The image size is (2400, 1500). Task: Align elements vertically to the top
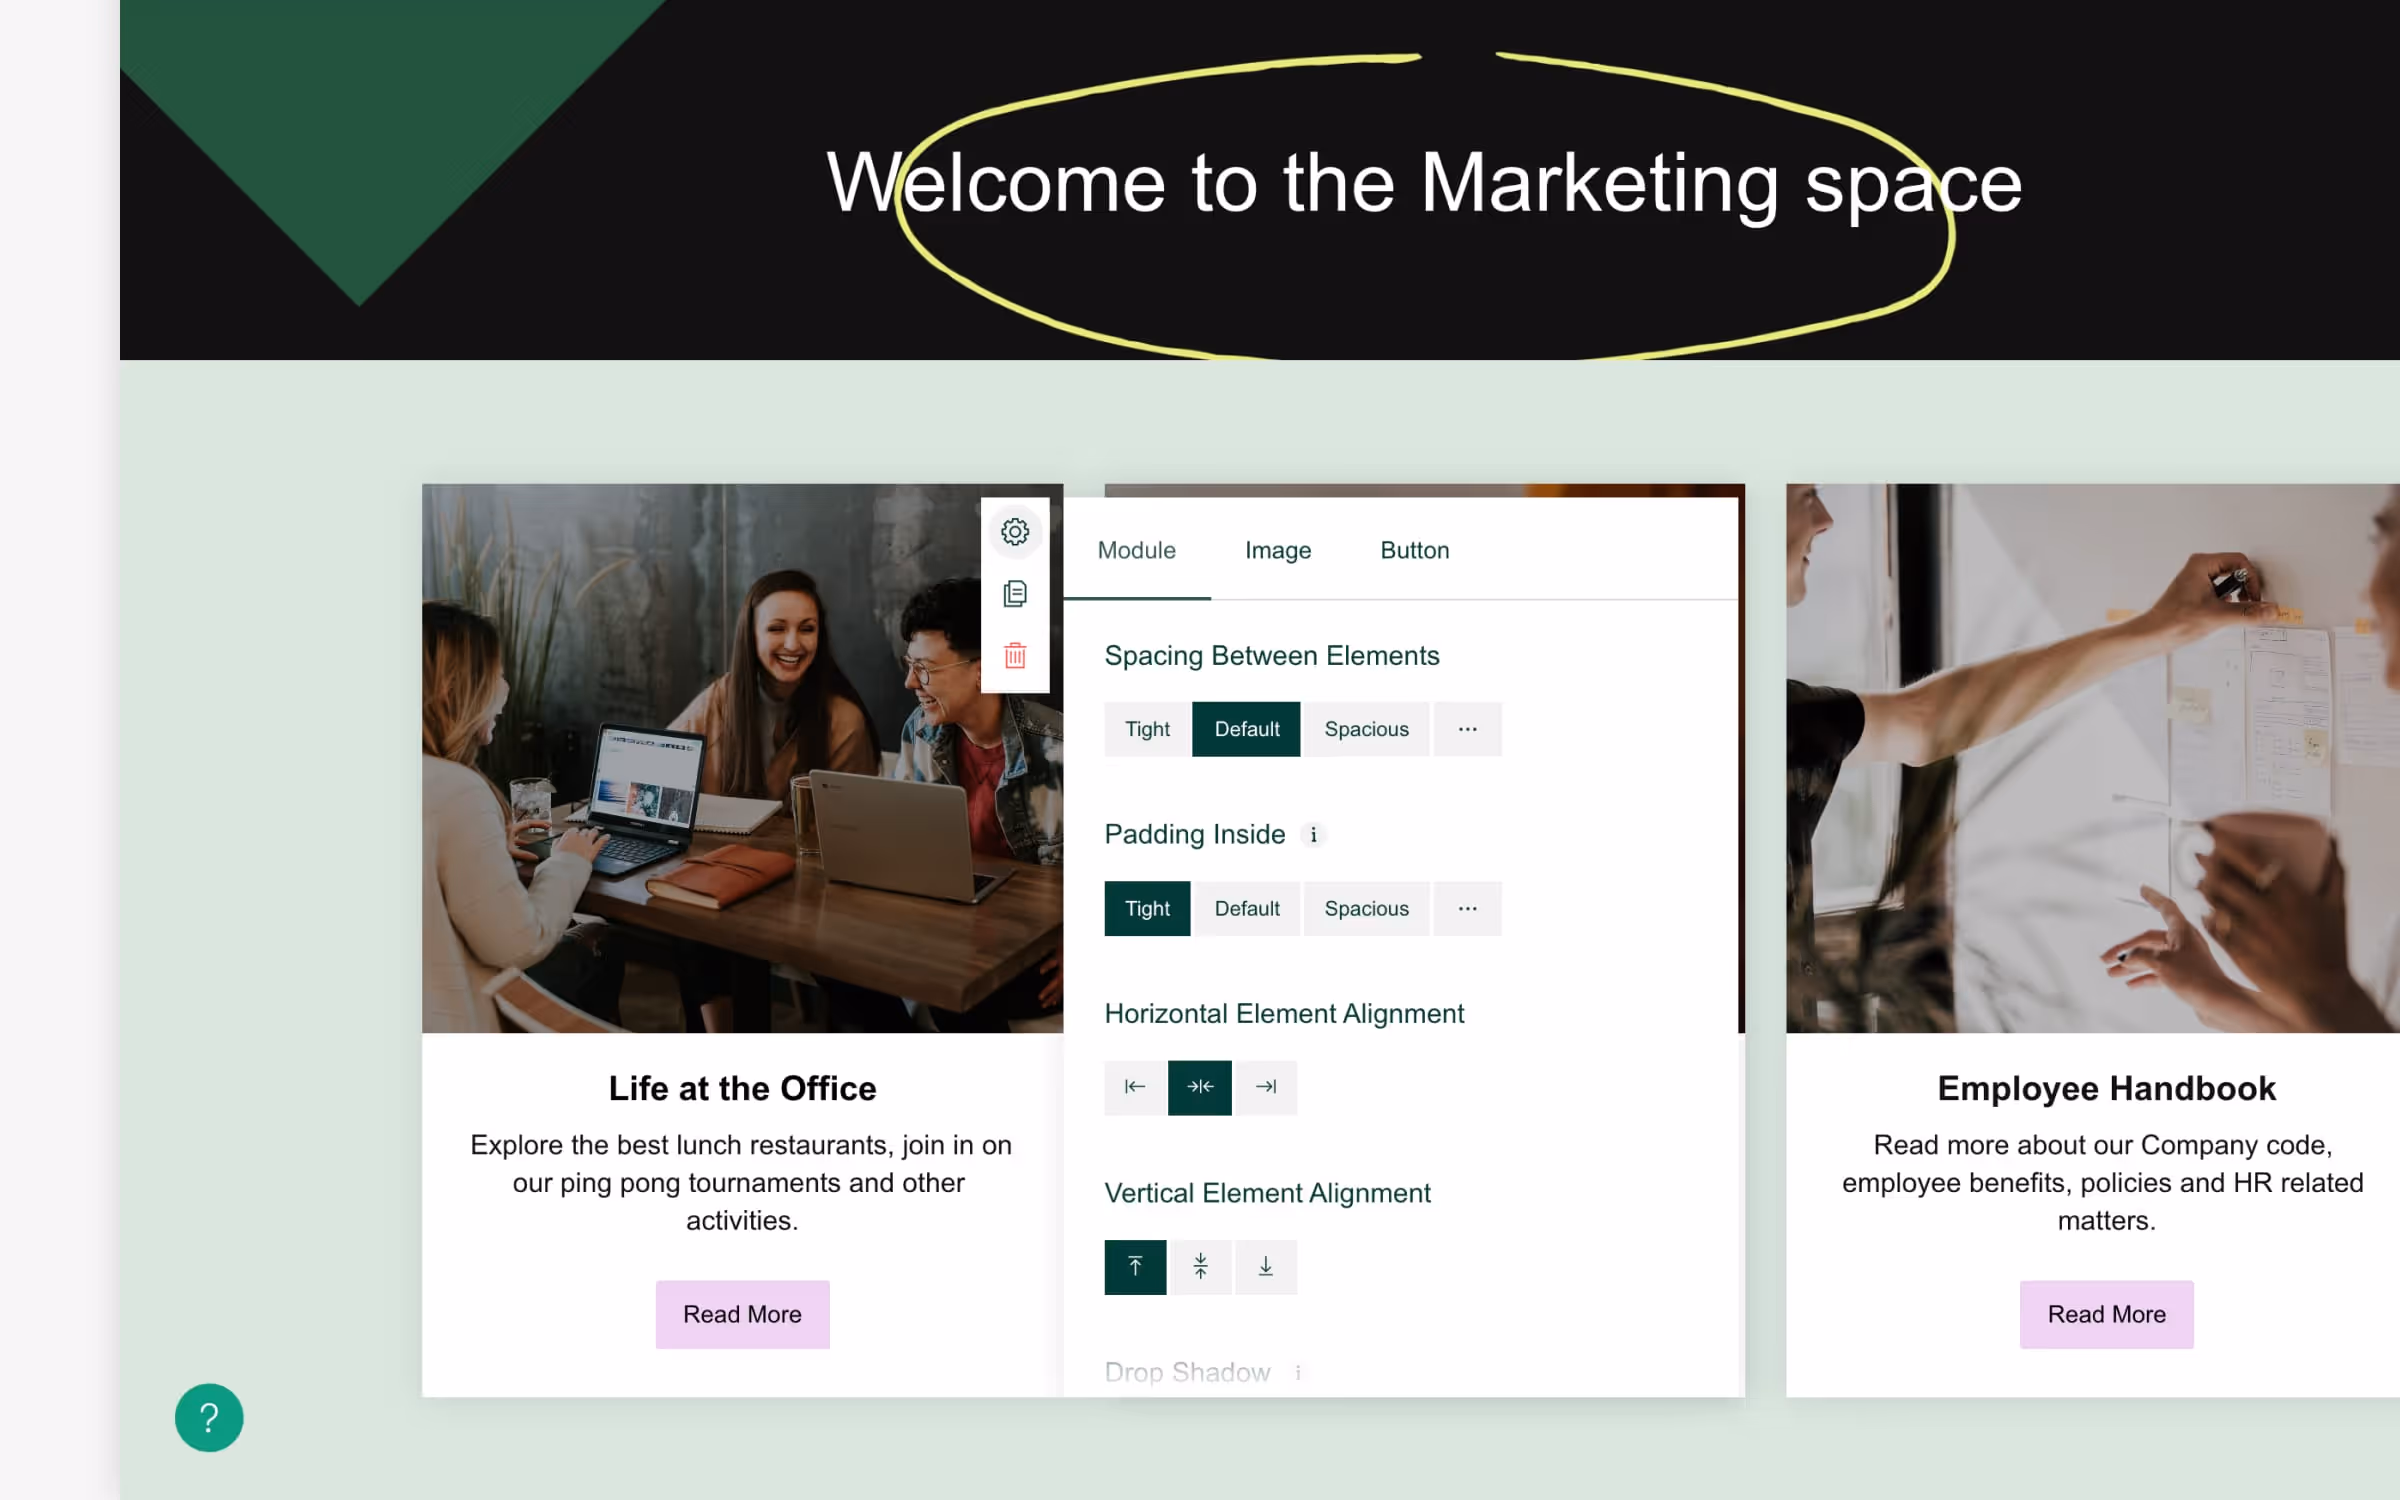click(1135, 1267)
